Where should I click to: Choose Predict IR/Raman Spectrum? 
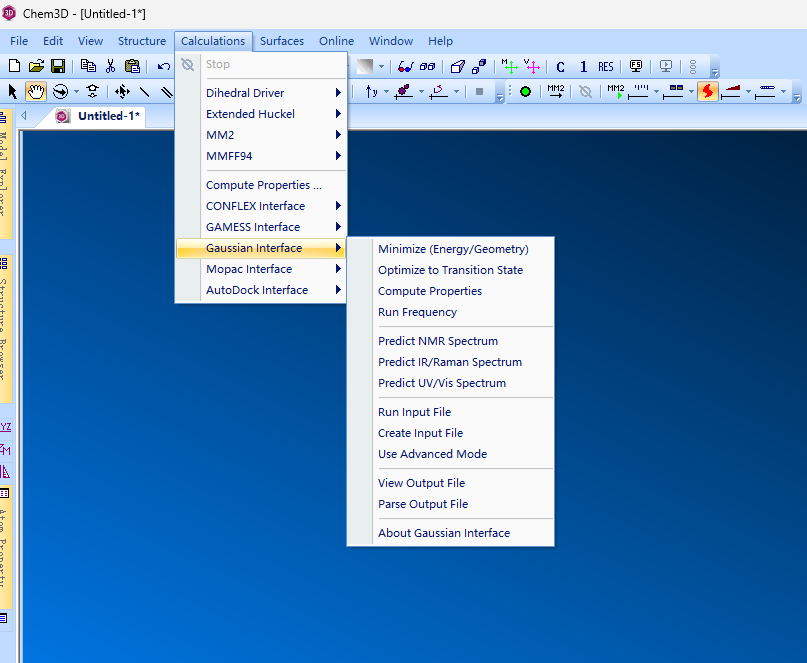click(451, 362)
